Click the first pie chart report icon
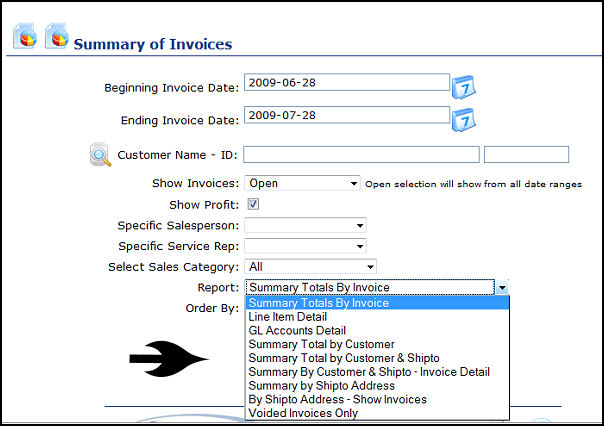The image size is (604, 426). click(25, 38)
